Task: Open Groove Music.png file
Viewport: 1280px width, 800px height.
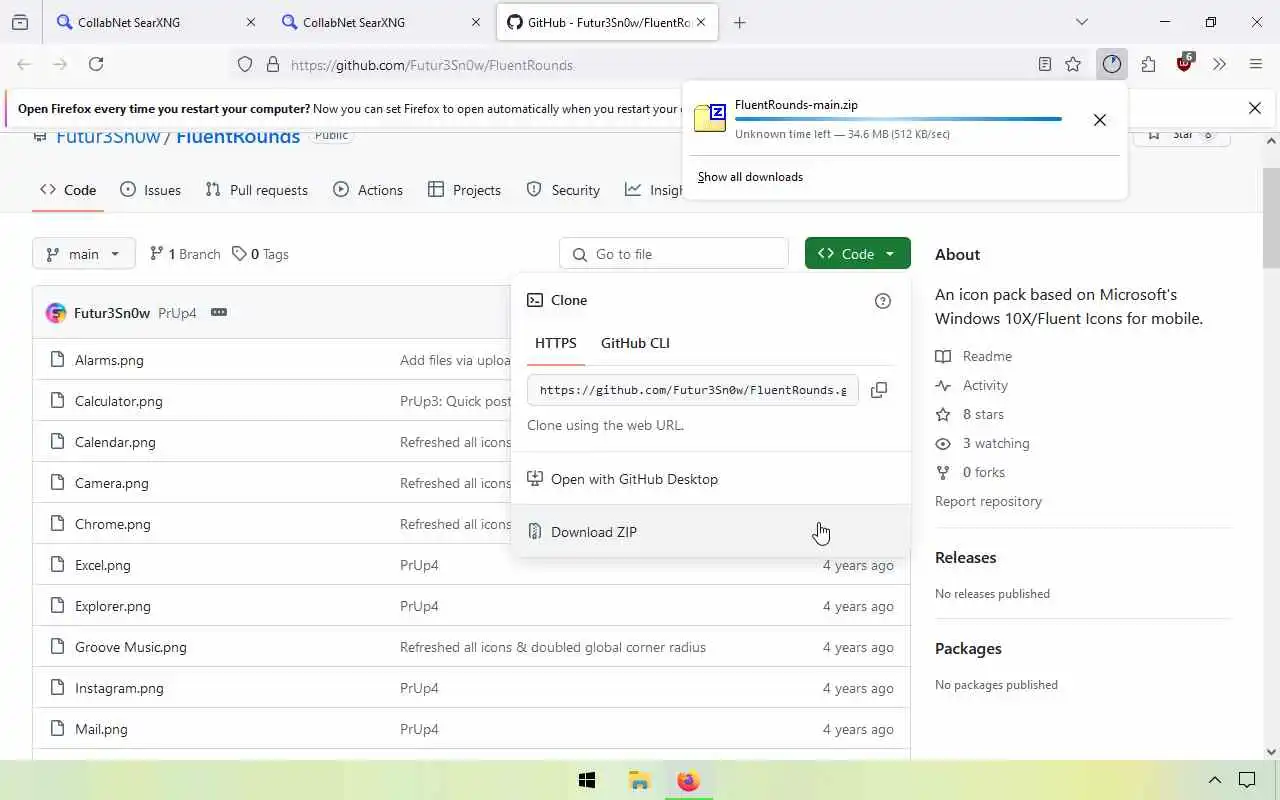Action: 131,647
